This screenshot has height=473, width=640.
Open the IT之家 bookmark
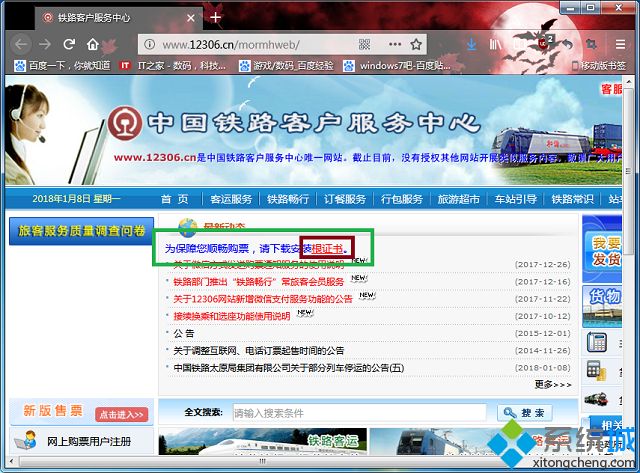click(172, 65)
